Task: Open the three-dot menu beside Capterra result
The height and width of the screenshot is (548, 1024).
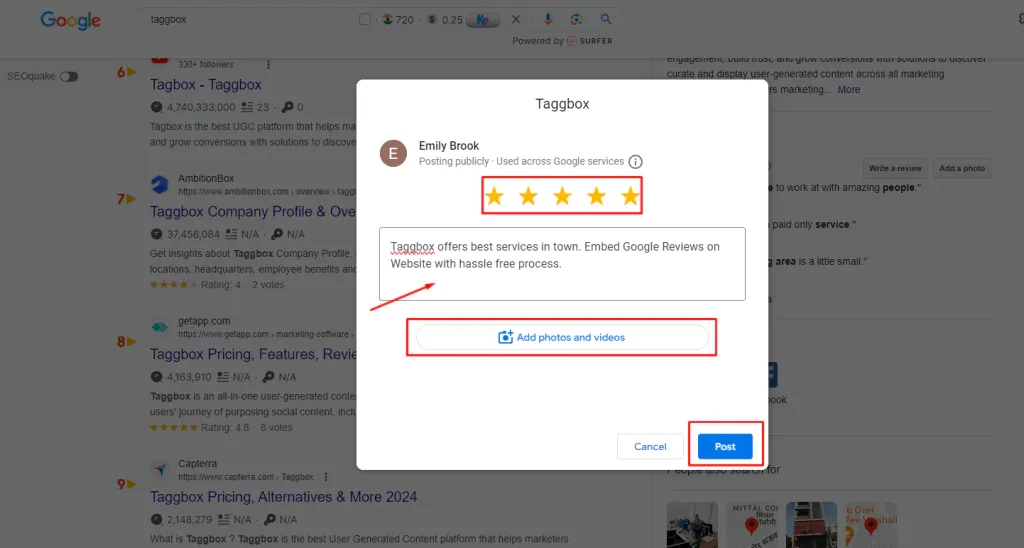Action: (326, 477)
